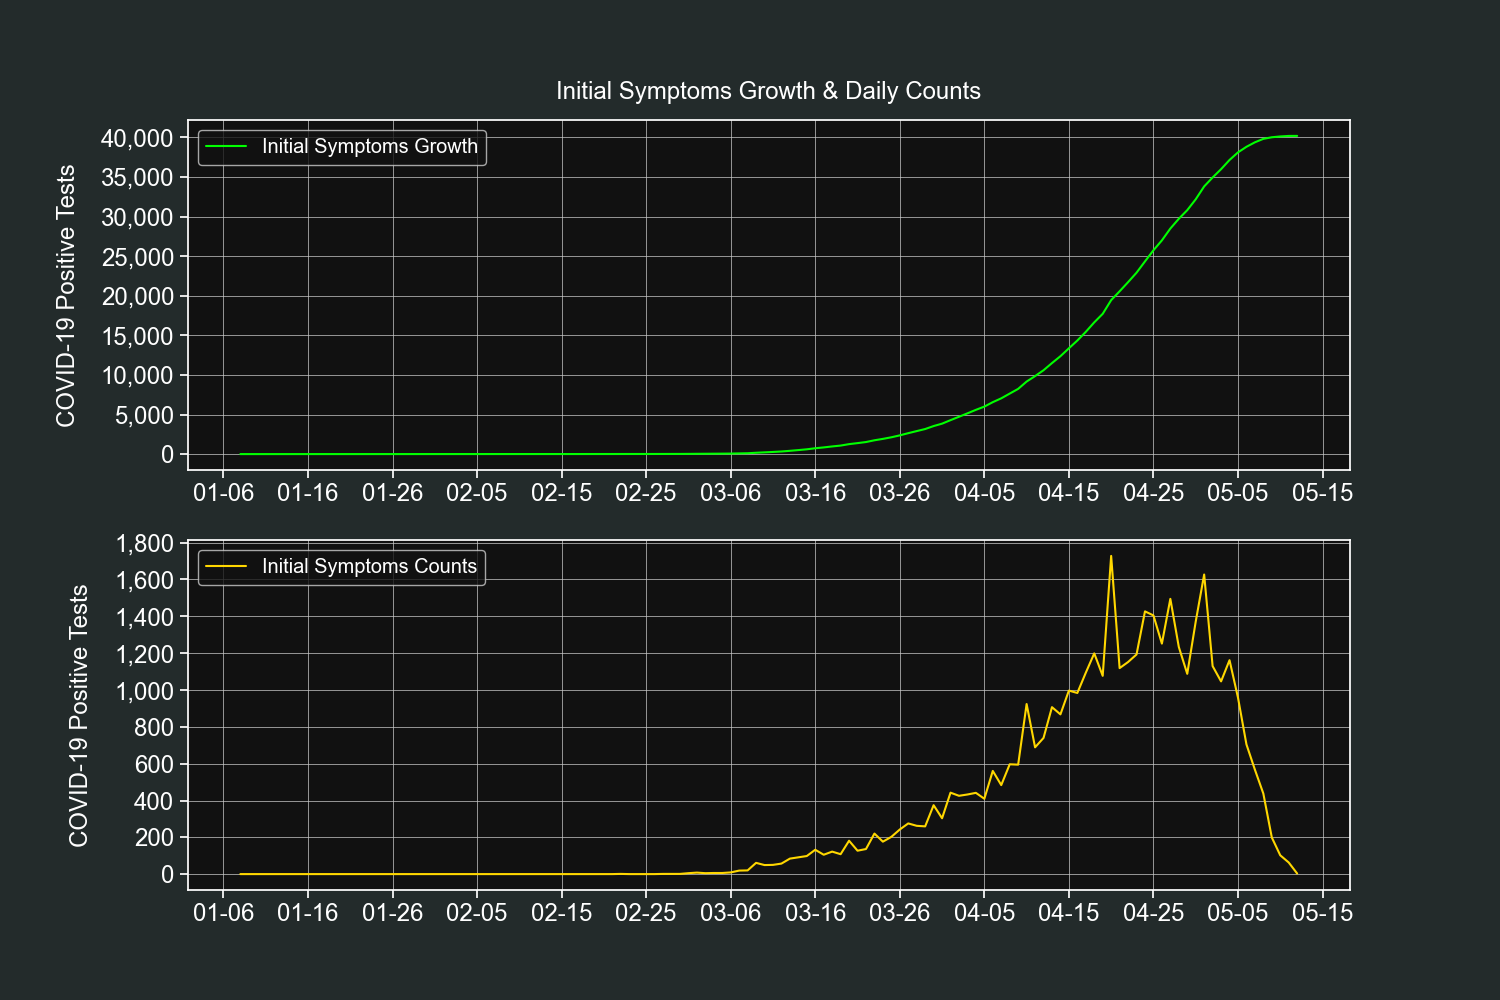The height and width of the screenshot is (1000, 1500).
Task: Click the 02-25 date under the growth chart
Action: (x=646, y=493)
